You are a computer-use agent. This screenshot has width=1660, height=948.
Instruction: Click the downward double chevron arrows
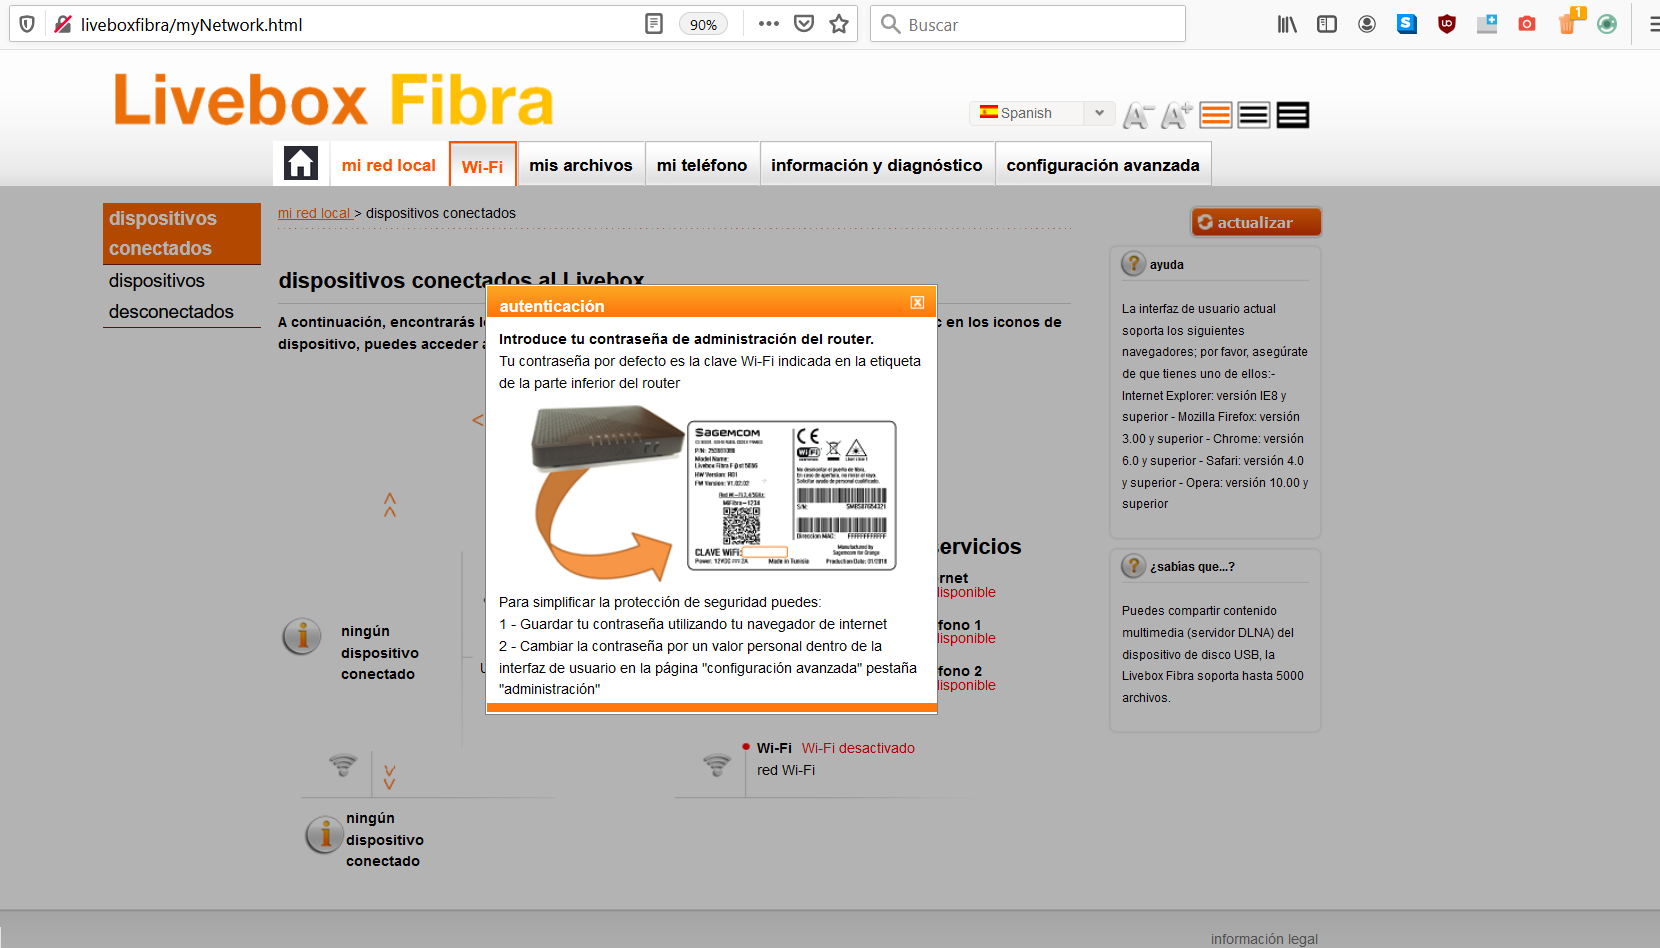click(x=390, y=777)
